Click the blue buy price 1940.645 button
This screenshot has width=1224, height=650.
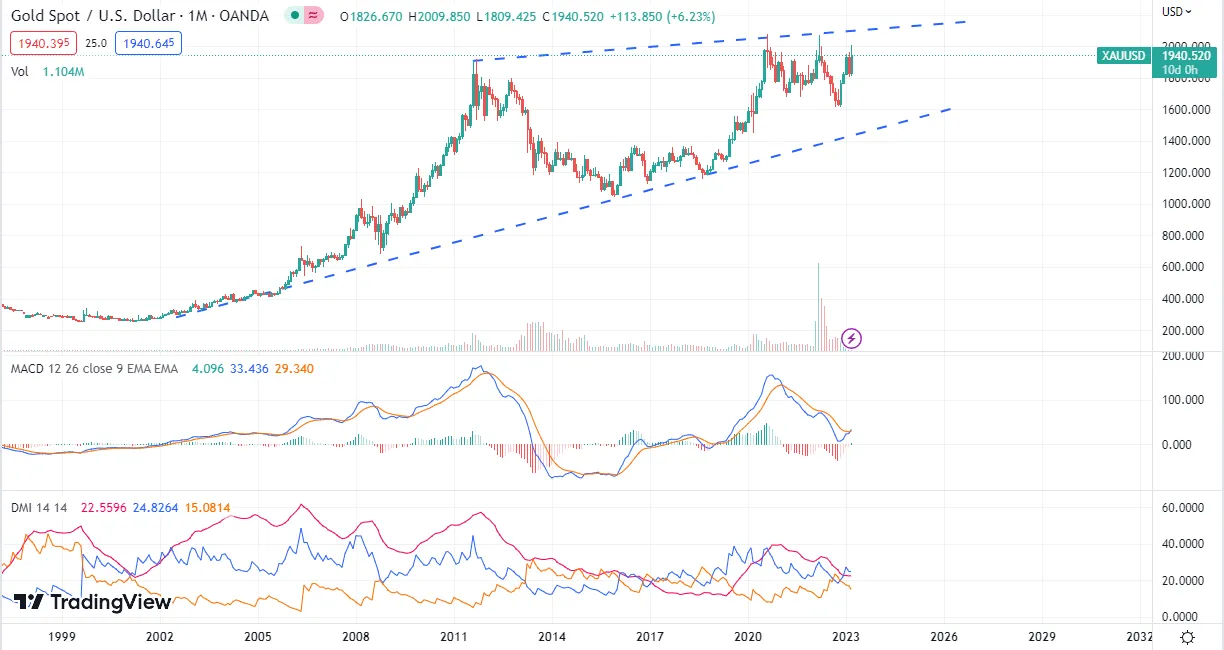click(x=148, y=43)
